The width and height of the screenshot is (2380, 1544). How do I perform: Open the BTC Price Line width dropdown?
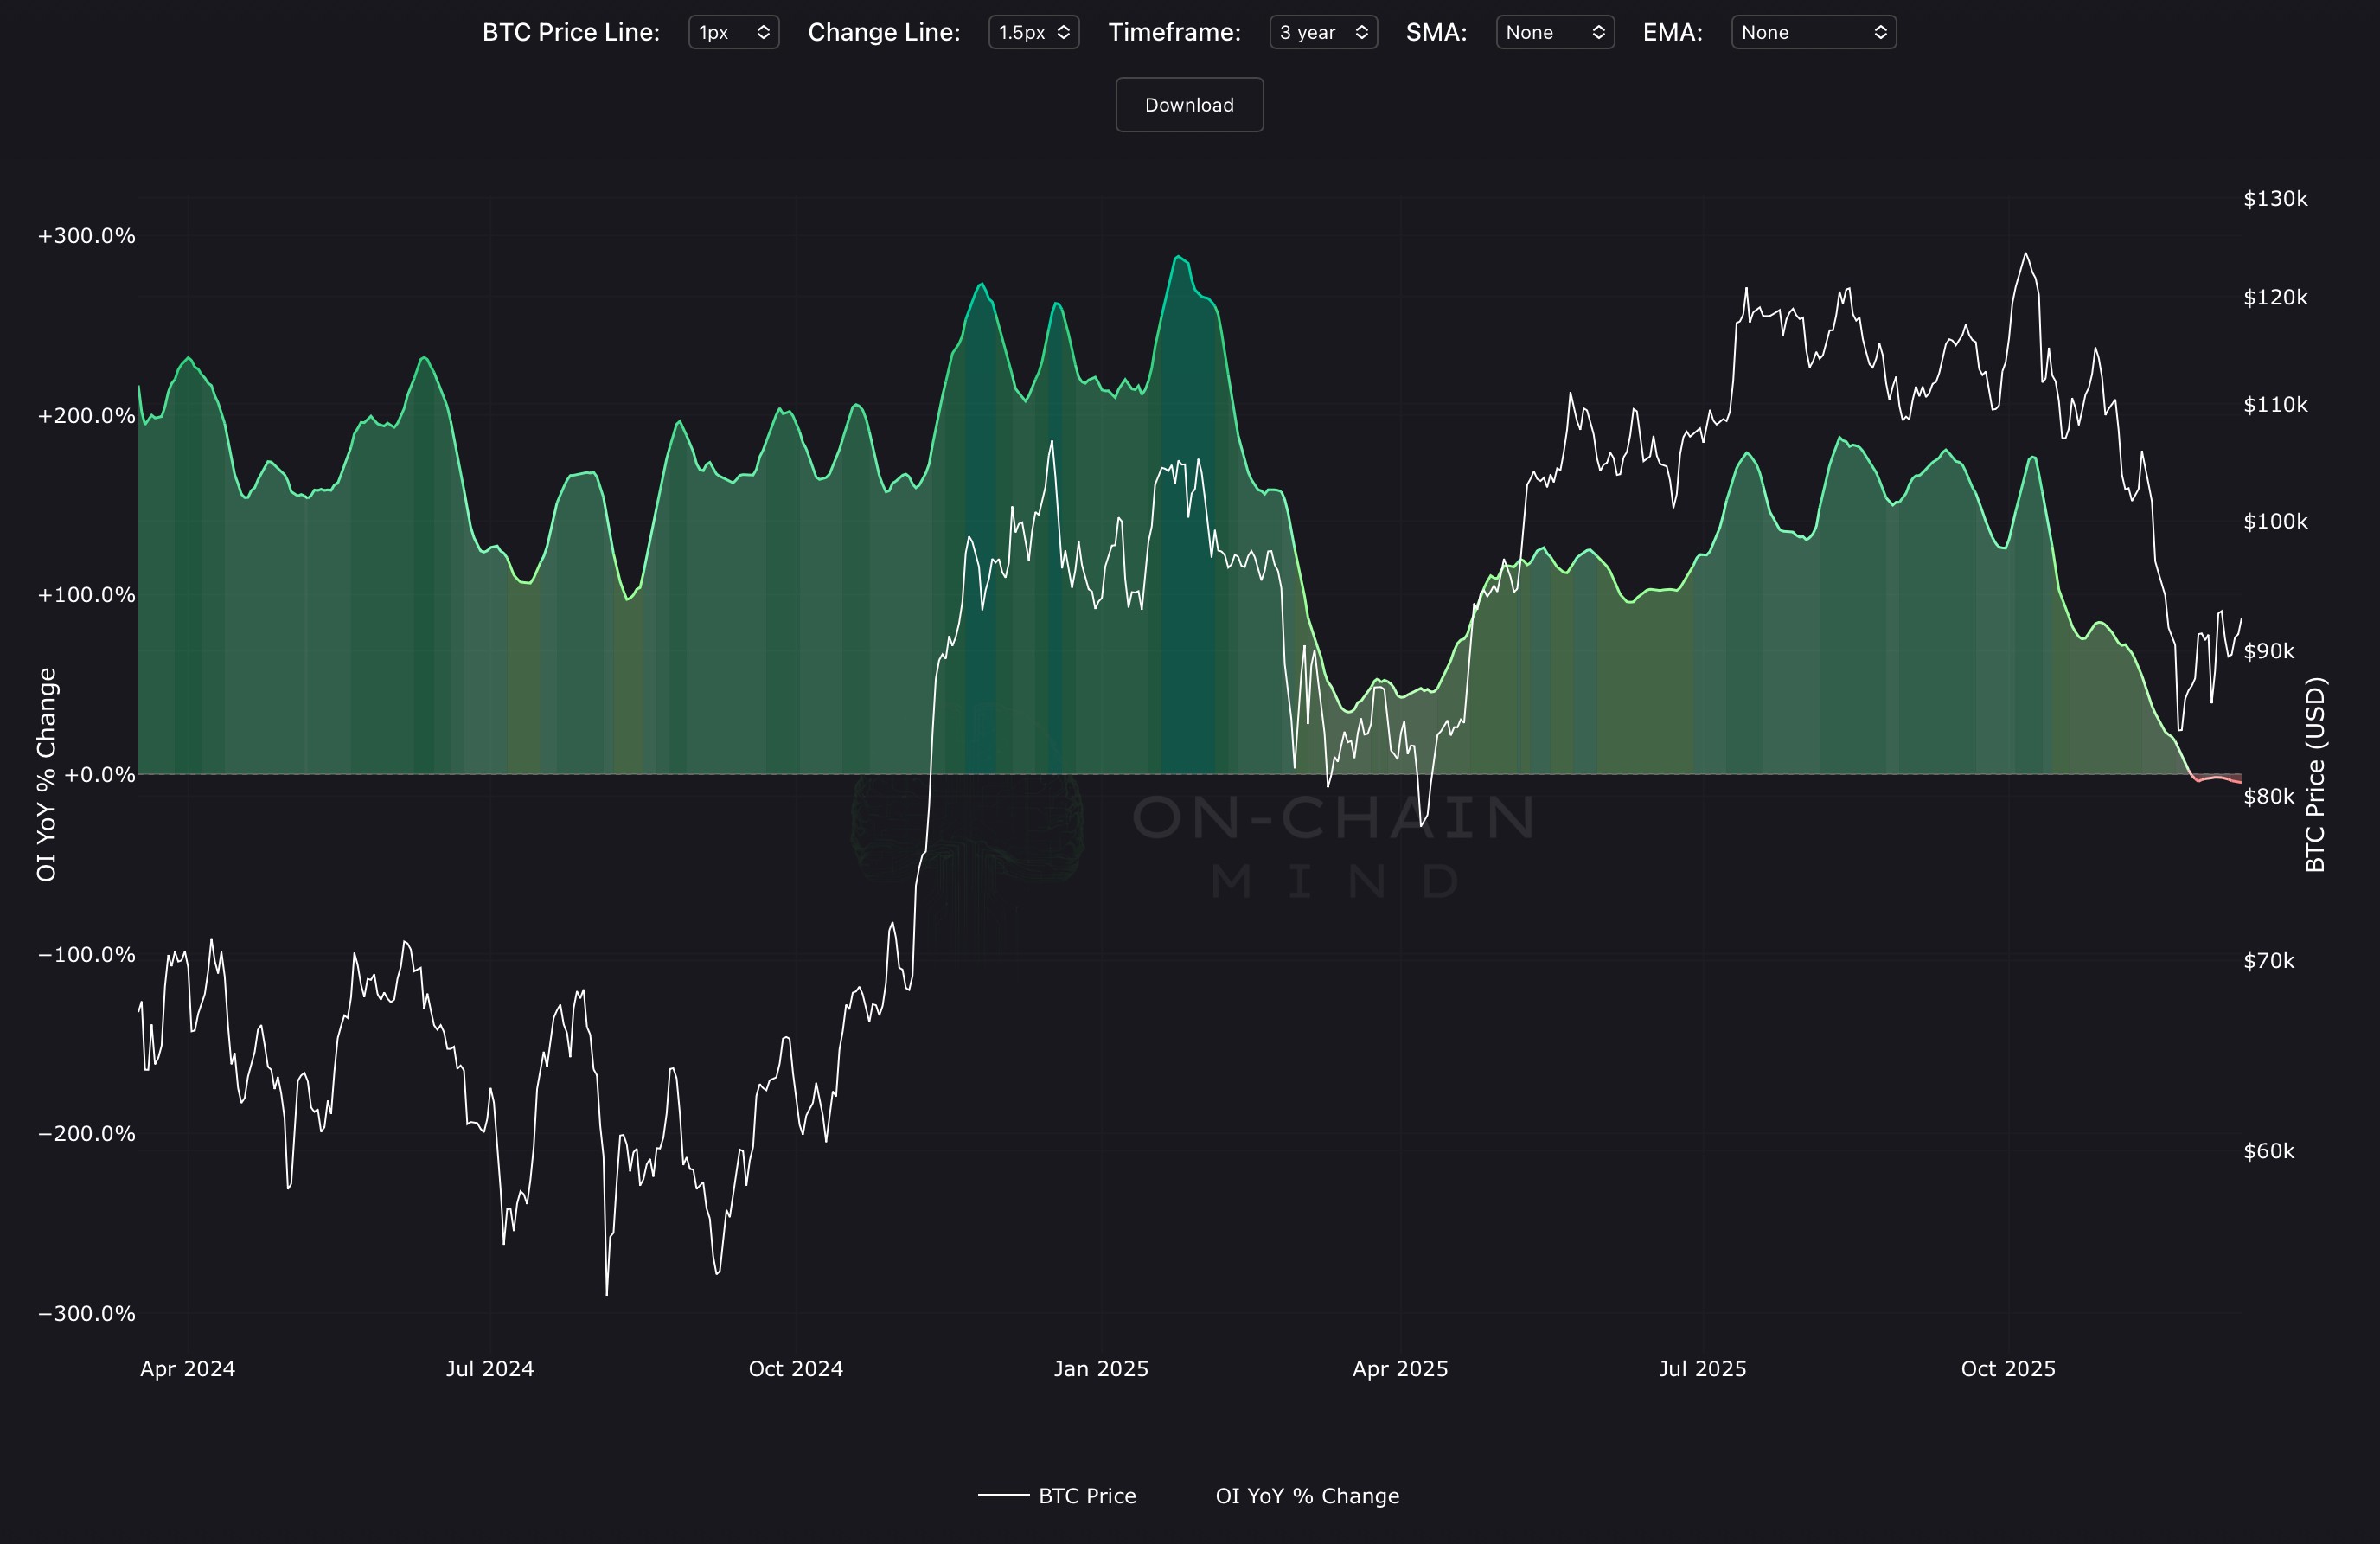point(733,32)
